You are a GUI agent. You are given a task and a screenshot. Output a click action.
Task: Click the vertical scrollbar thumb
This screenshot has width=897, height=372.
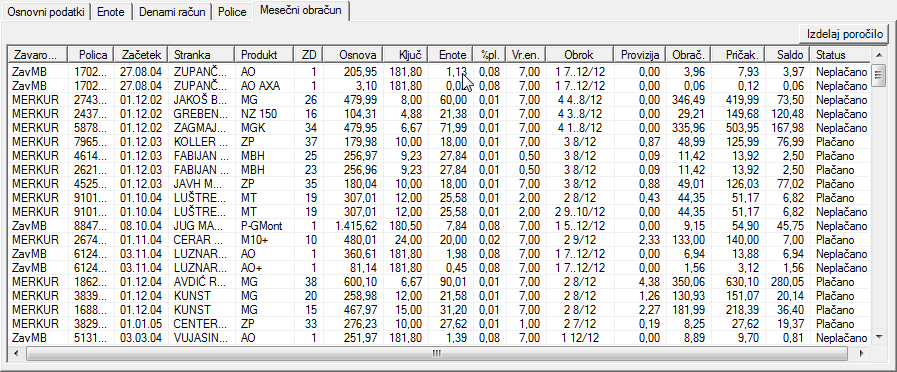point(879,75)
